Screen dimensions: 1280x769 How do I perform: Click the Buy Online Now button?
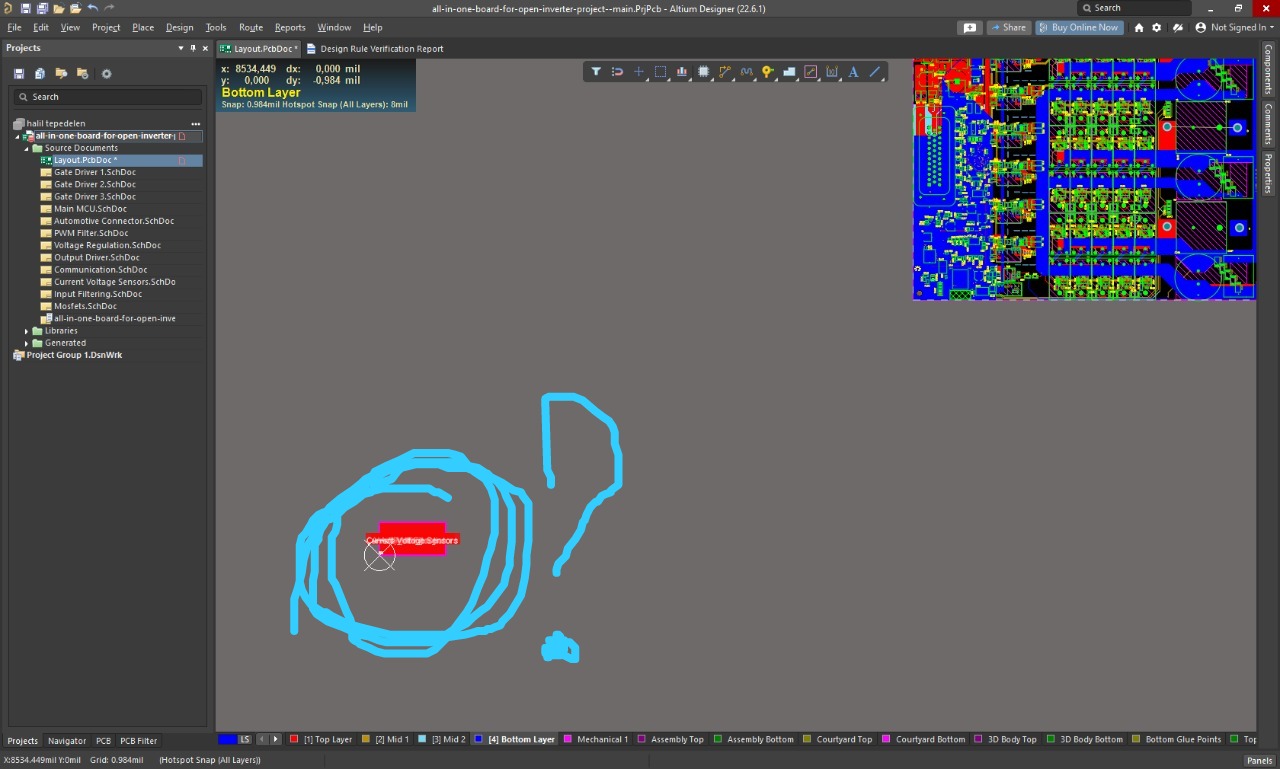pyautogui.click(x=1079, y=28)
